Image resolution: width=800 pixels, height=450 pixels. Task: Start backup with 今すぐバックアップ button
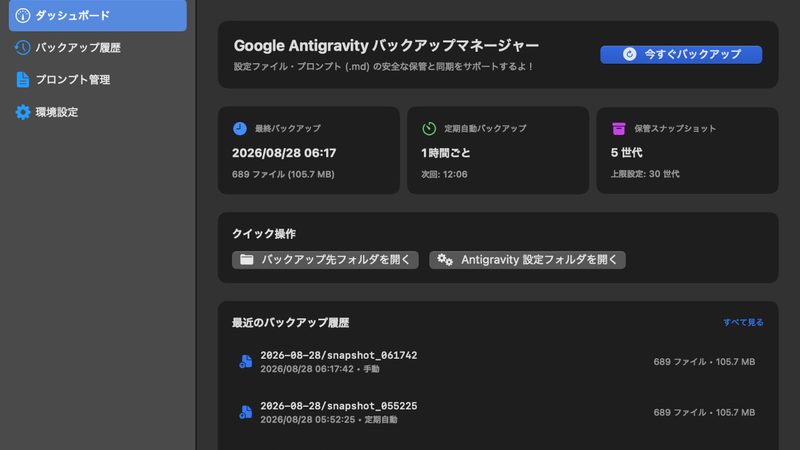pos(681,54)
